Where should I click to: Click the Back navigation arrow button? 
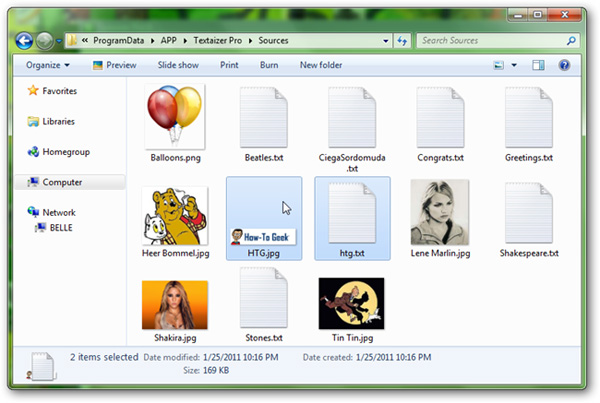[24, 41]
